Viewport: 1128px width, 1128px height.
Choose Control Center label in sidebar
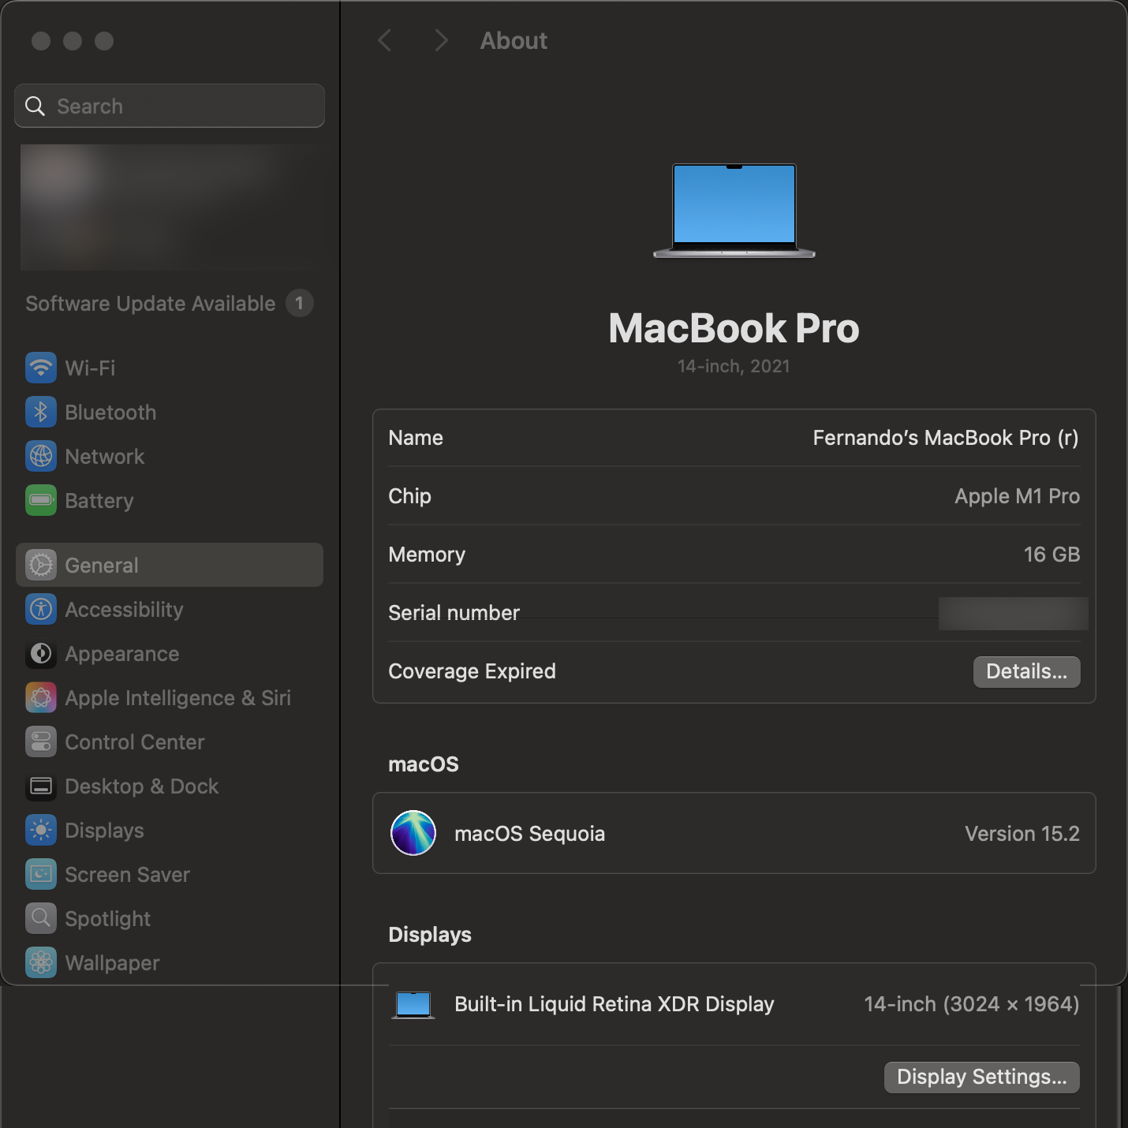pyautogui.click(x=135, y=742)
